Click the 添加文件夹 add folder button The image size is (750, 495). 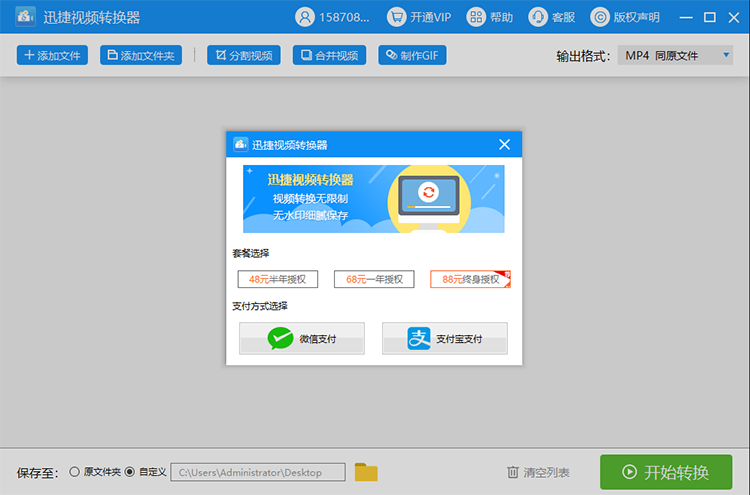click(141, 55)
